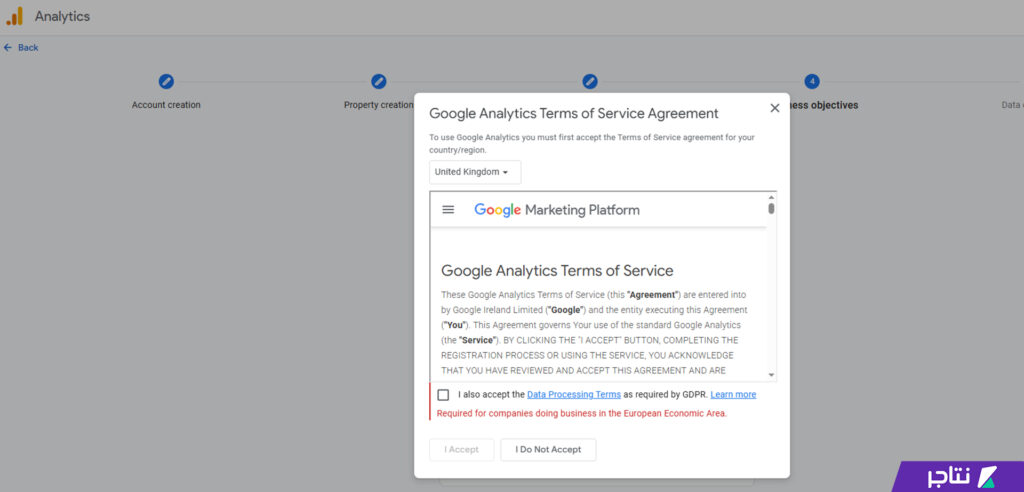1024x492 pixels.
Task: Open the United Kingdom country dropdown
Action: pos(475,172)
